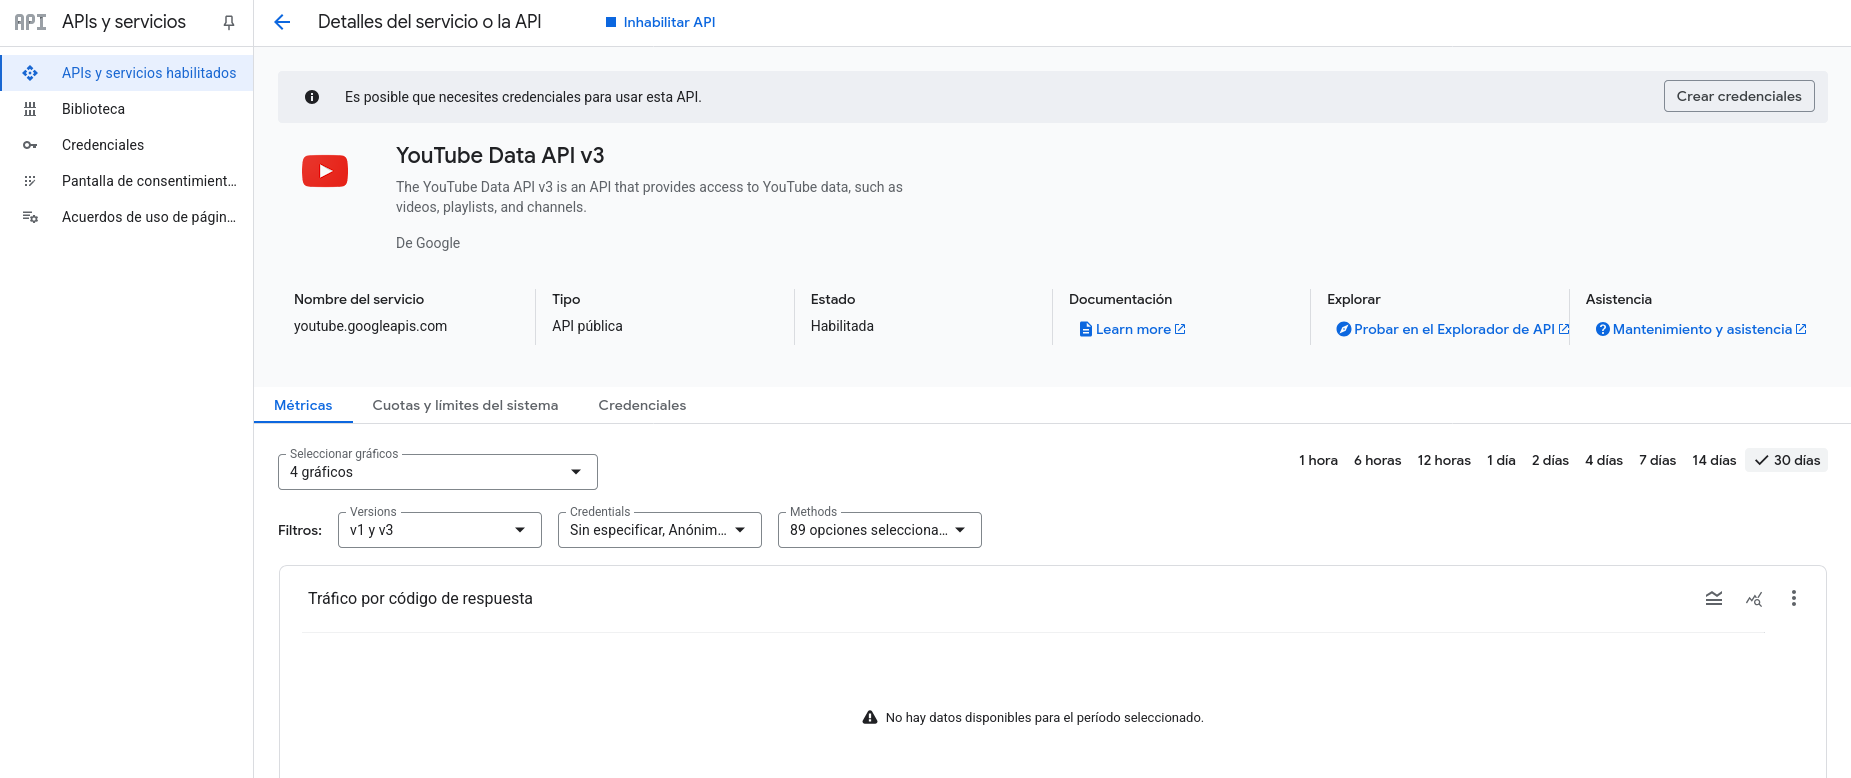Click the Tráfico por código de respuesta heading

[x=420, y=598]
